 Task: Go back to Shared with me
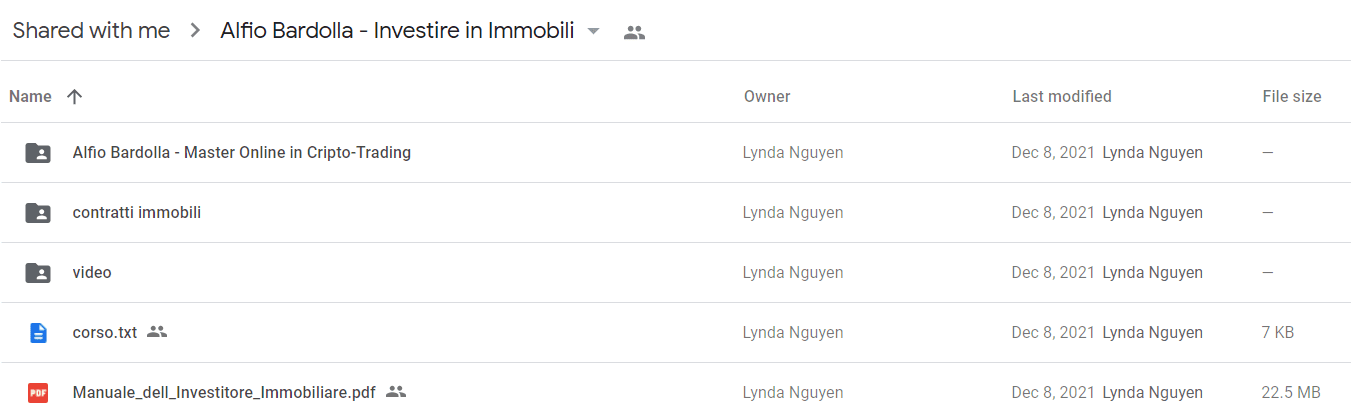point(91,31)
